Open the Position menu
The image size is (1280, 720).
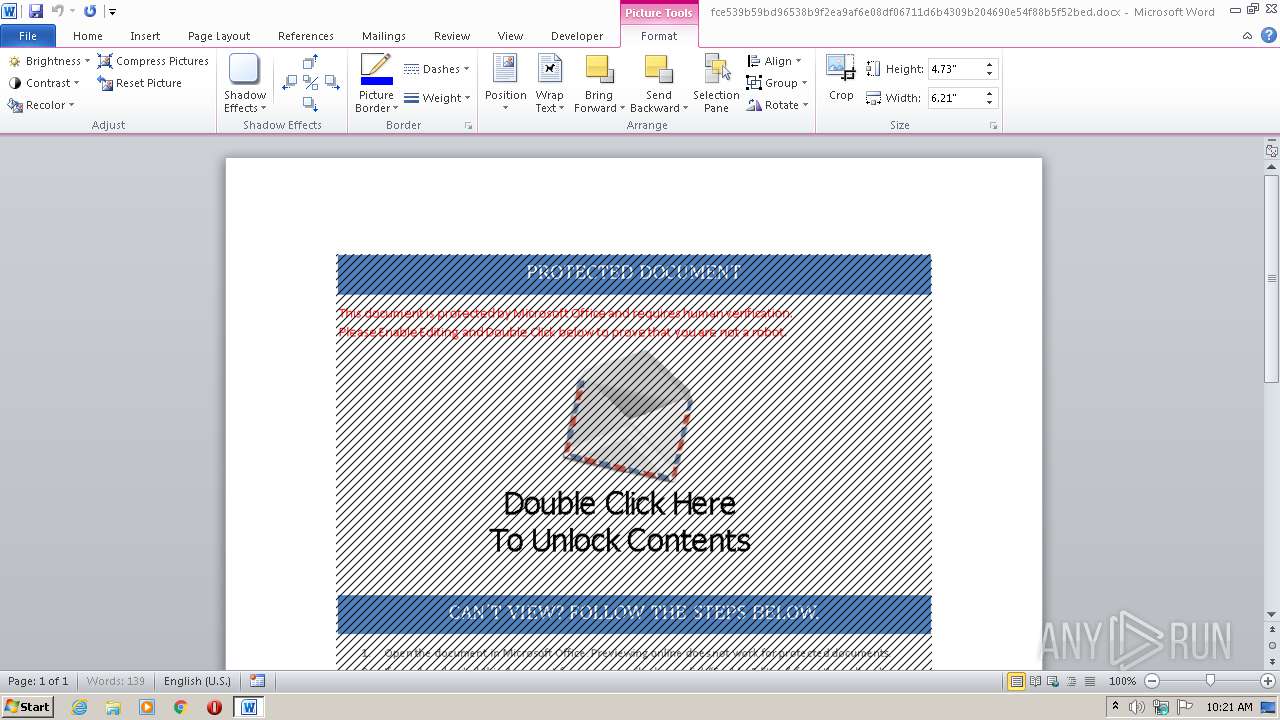pos(505,84)
